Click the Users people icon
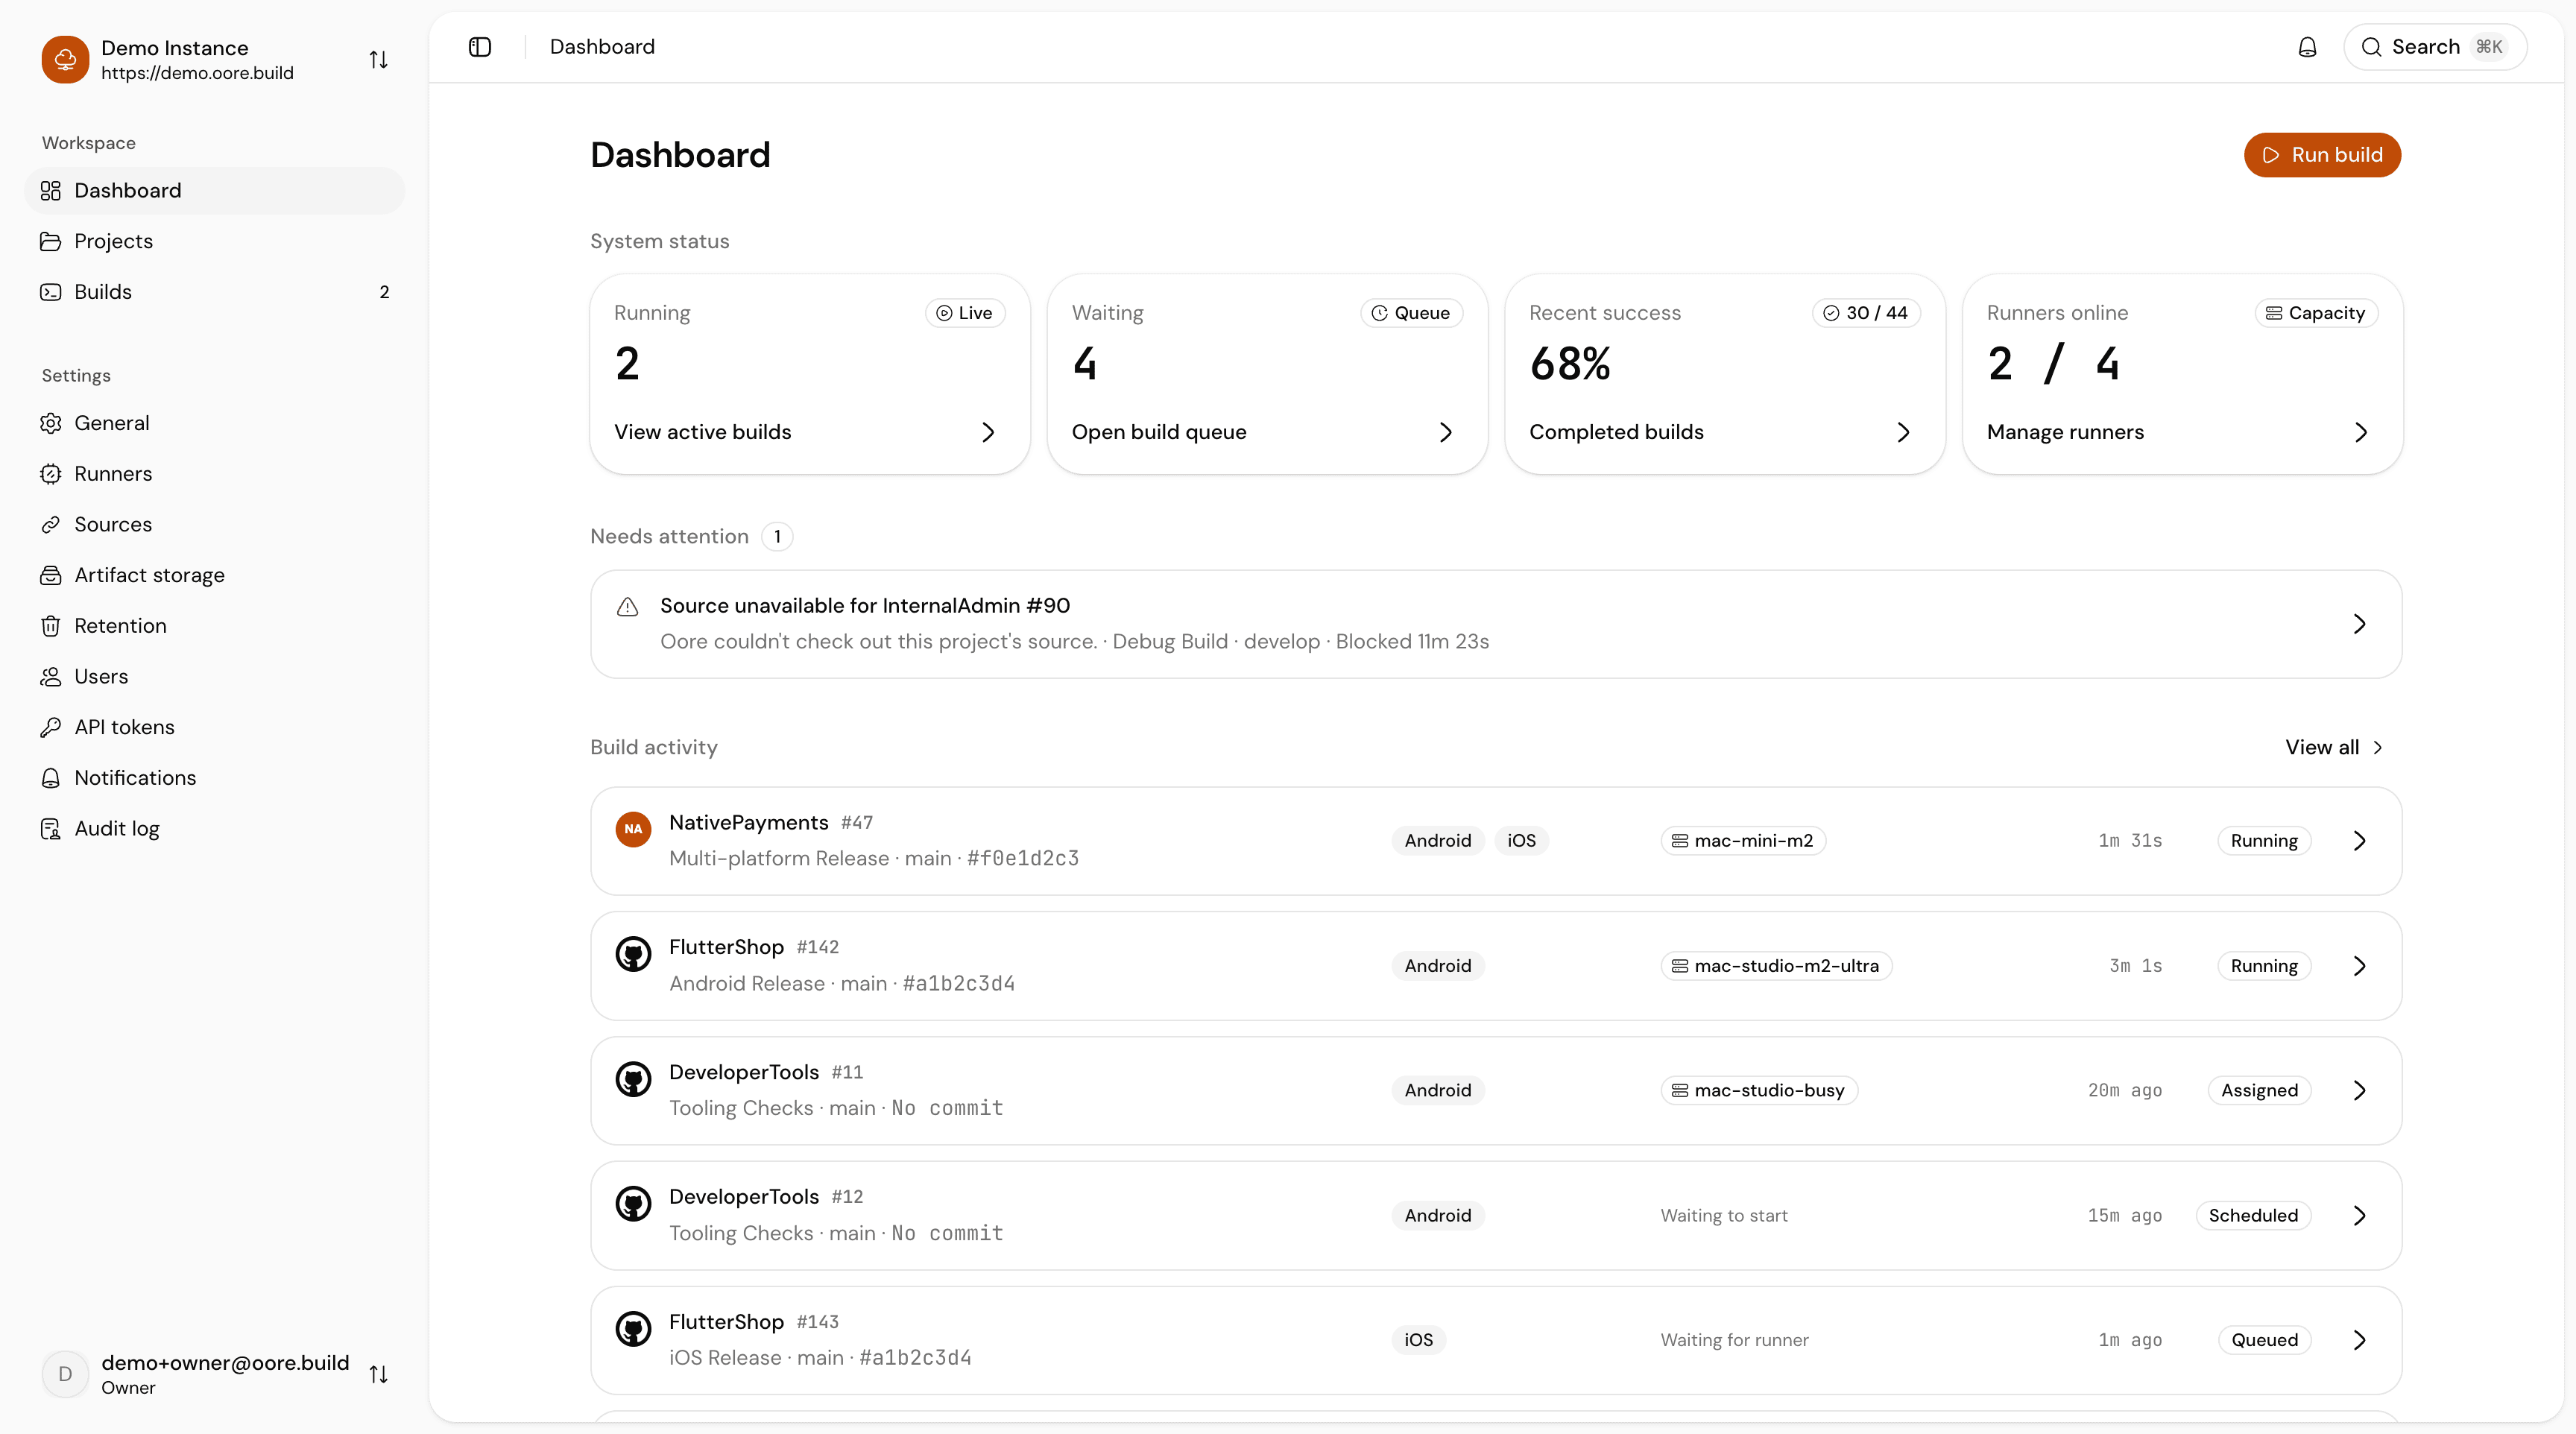The width and height of the screenshot is (2576, 1434). tap(51, 677)
